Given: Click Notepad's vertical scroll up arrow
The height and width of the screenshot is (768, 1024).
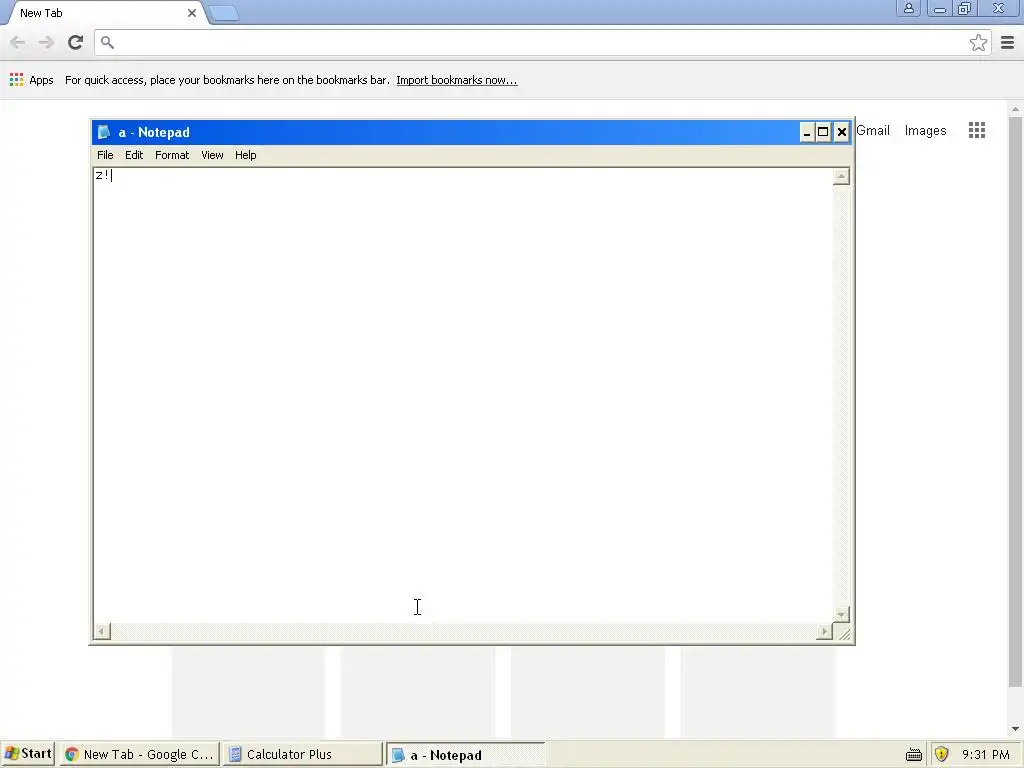Looking at the screenshot, I should [841, 176].
